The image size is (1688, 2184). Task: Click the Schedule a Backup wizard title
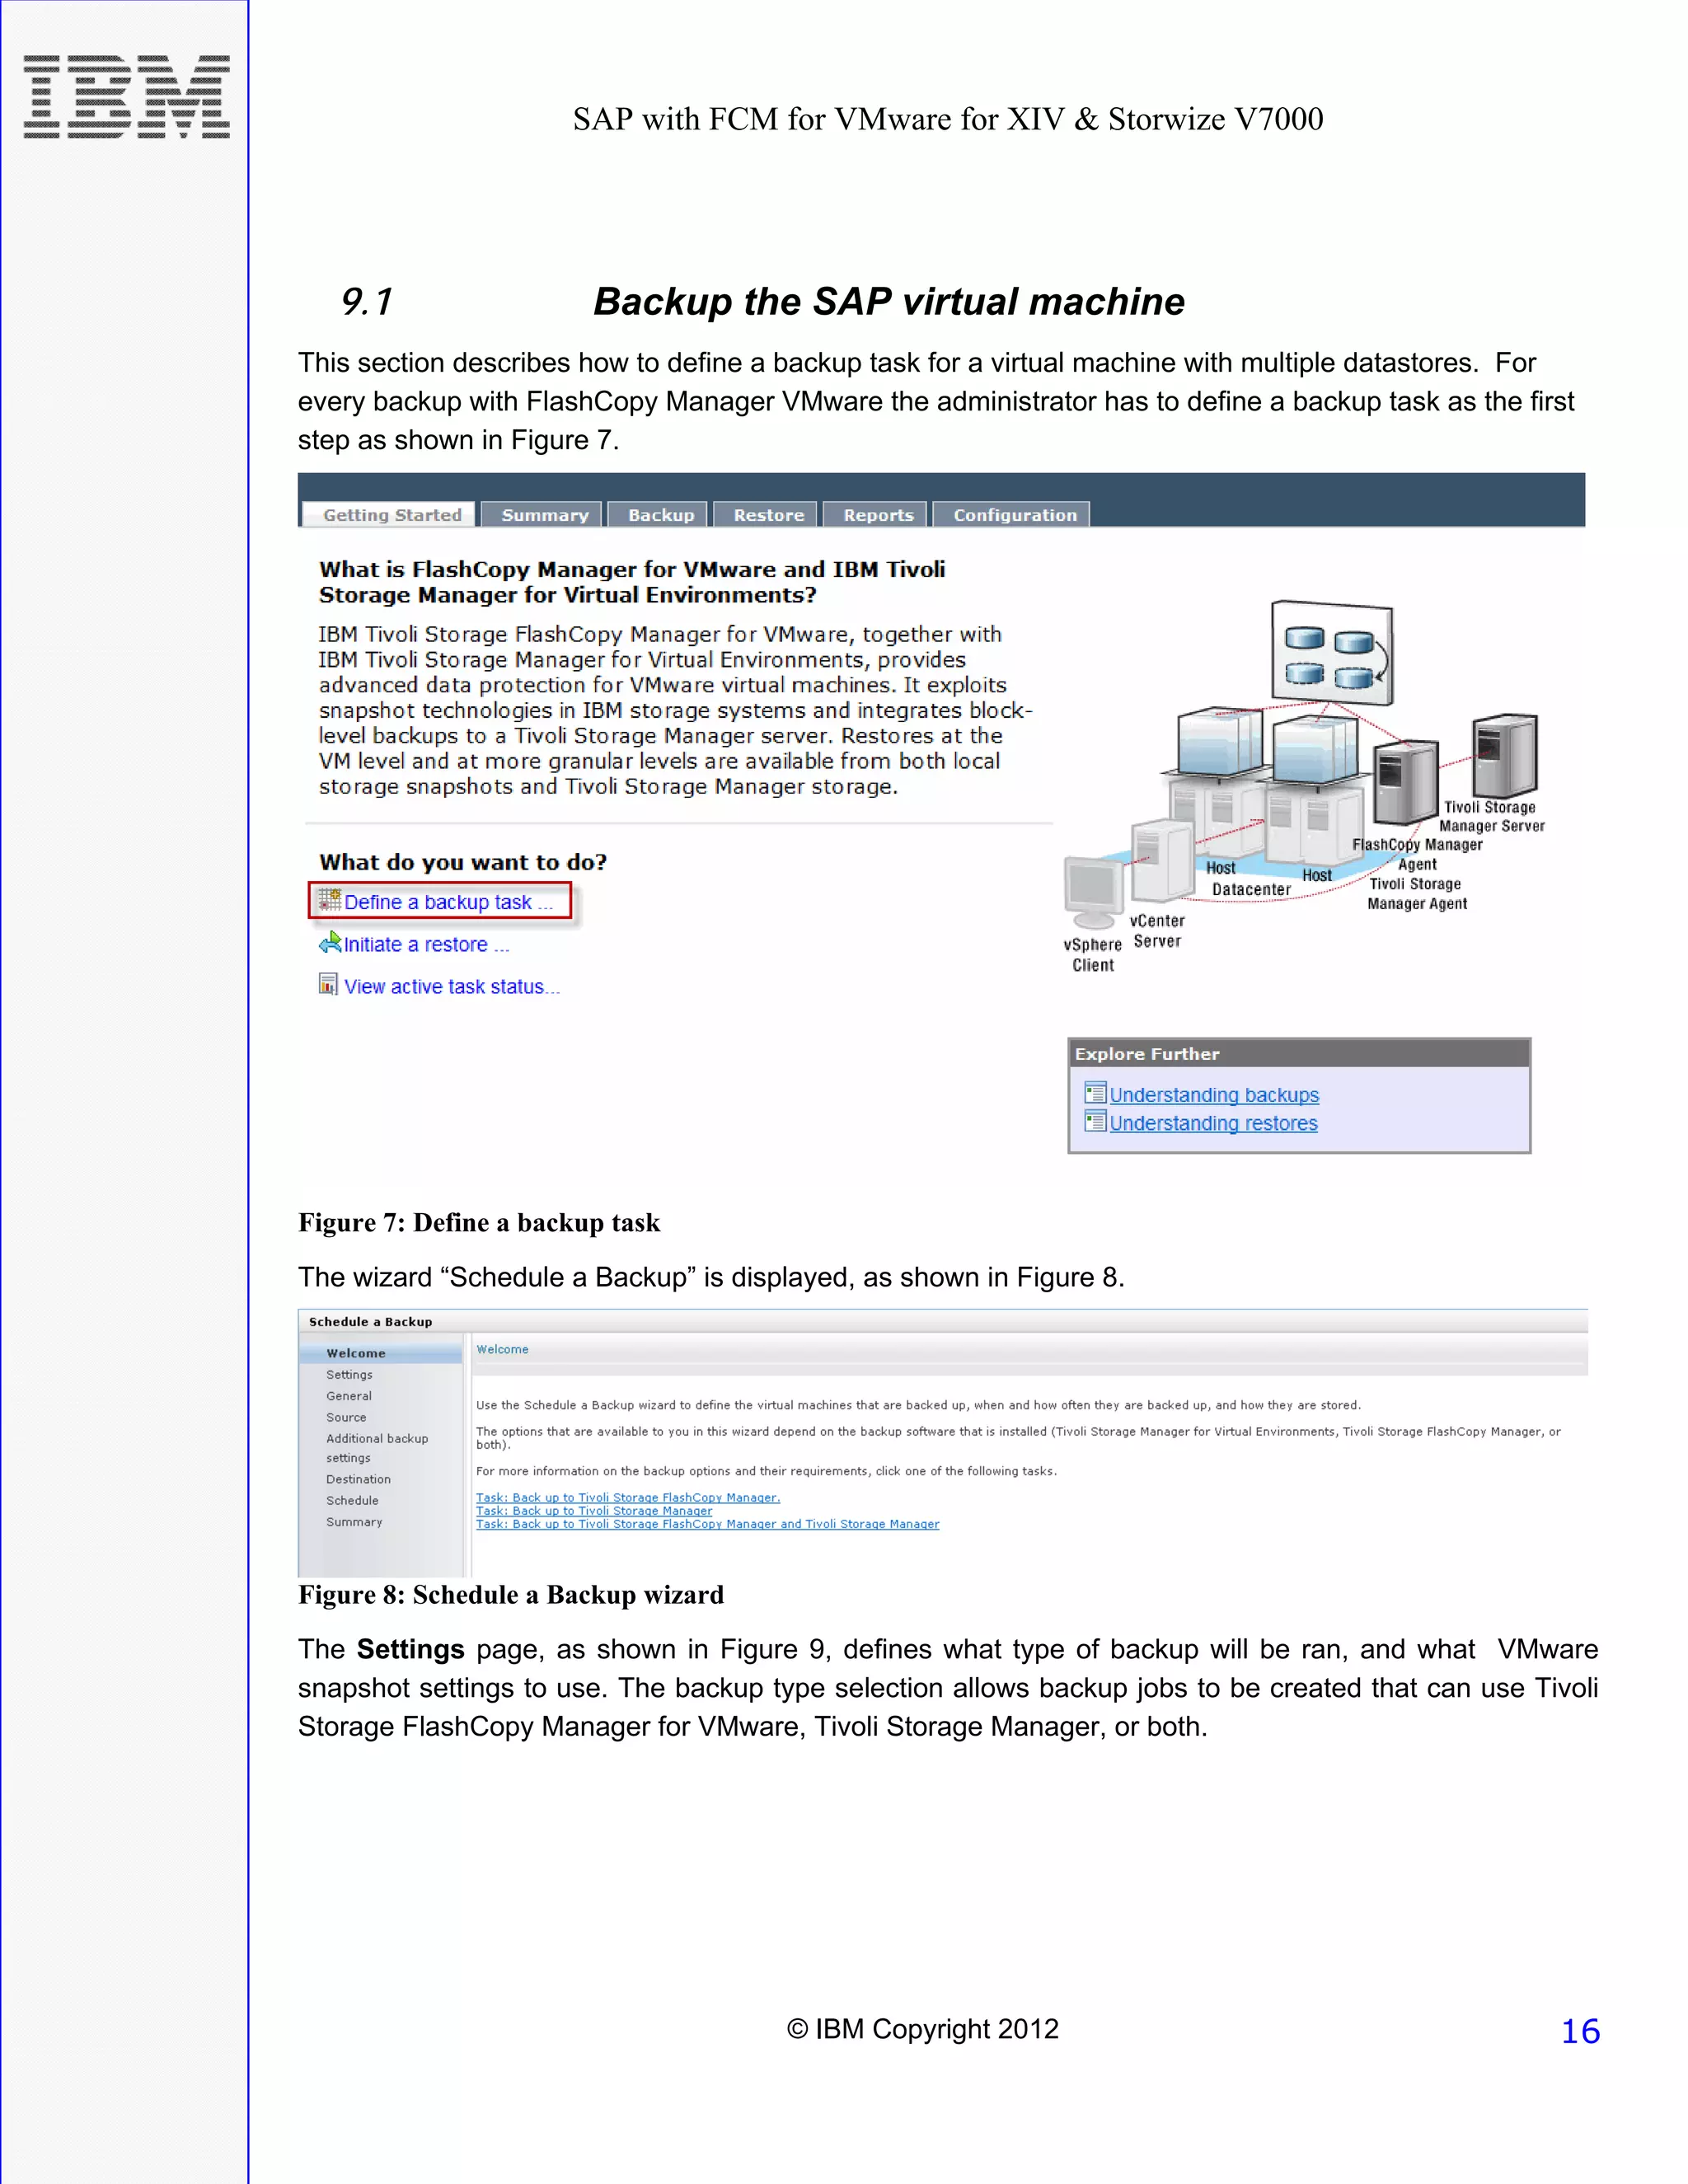(370, 1321)
